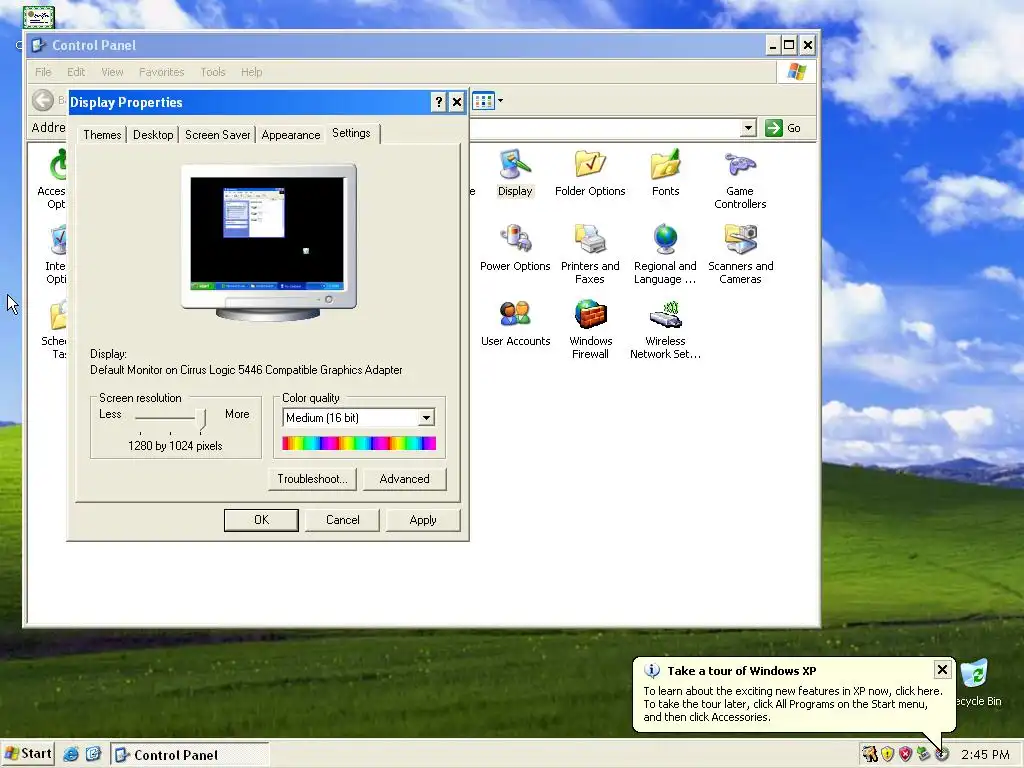Click the Start button
Screen dimensions: 1024x768
(x=28, y=754)
